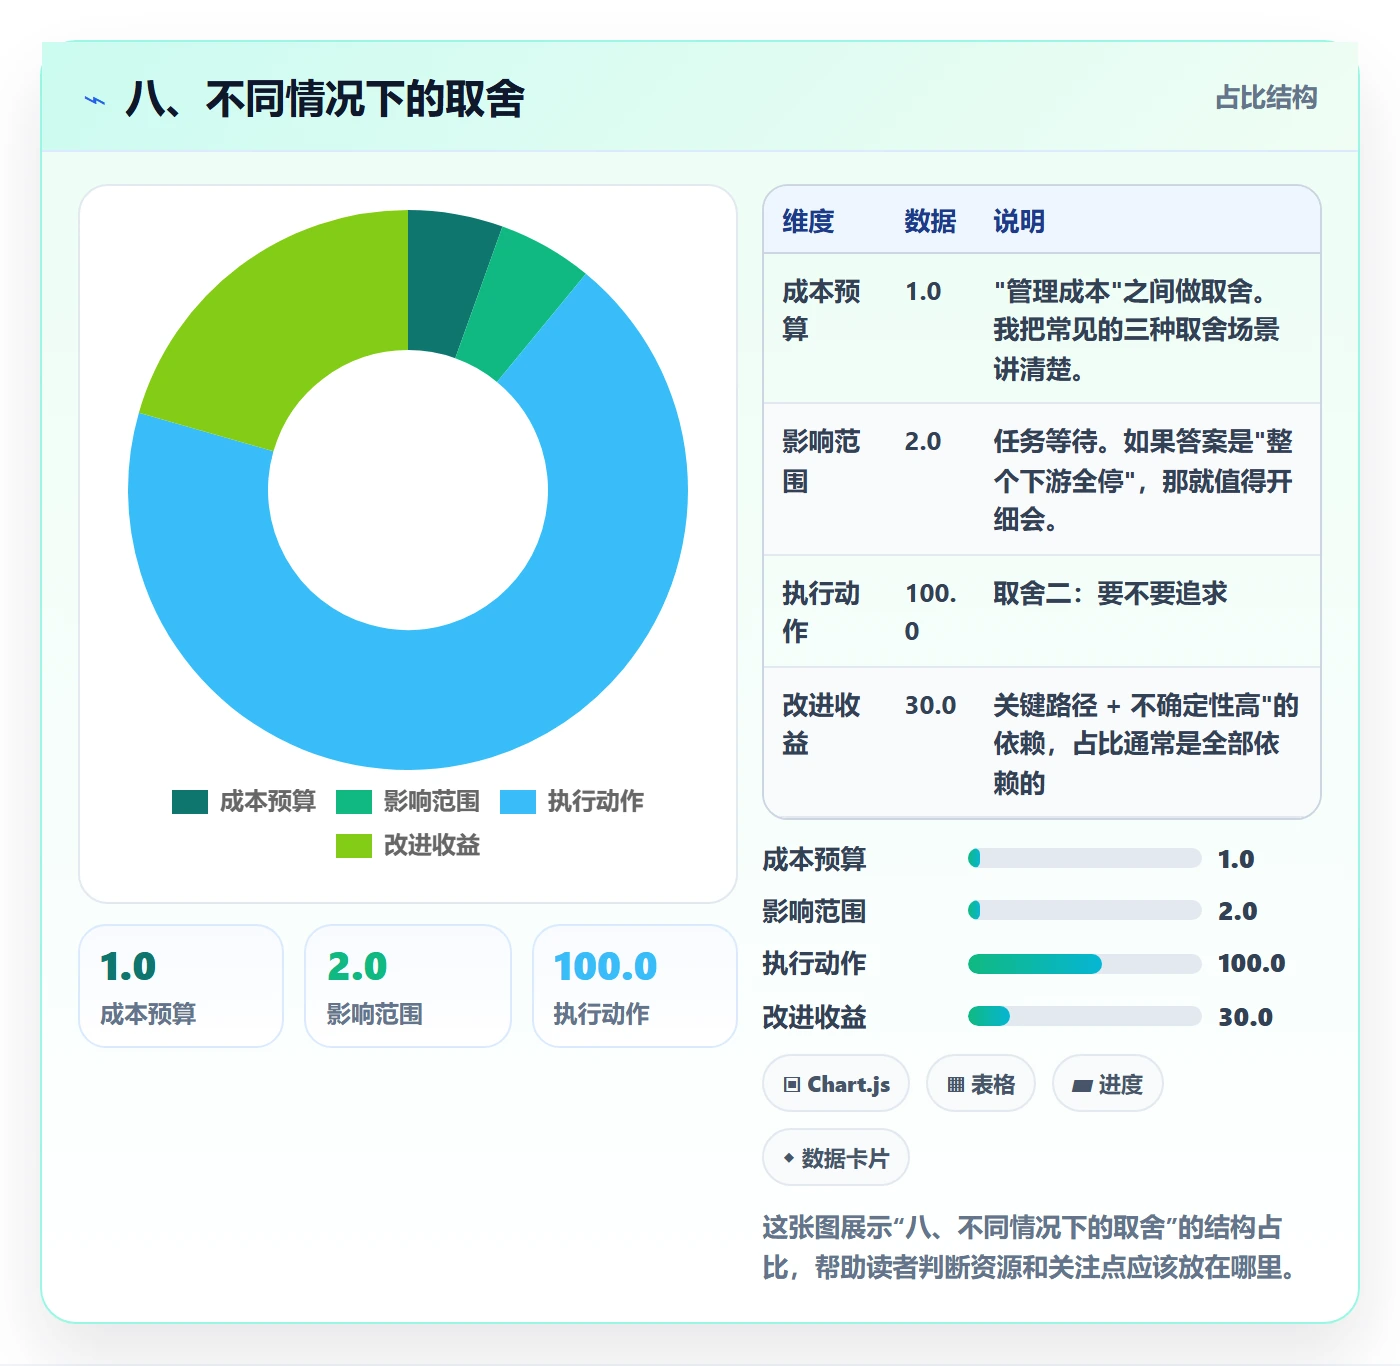
Task: Click the 影响范围 progress bar
Action: coord(1085,911)
